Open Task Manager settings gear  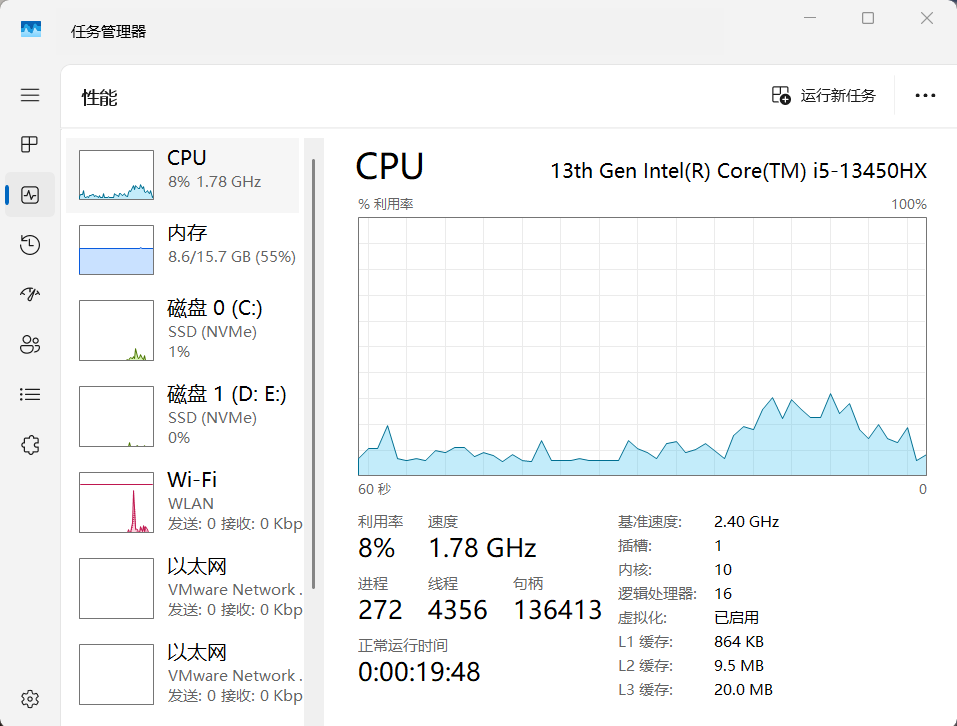click(x=30, y=699)
